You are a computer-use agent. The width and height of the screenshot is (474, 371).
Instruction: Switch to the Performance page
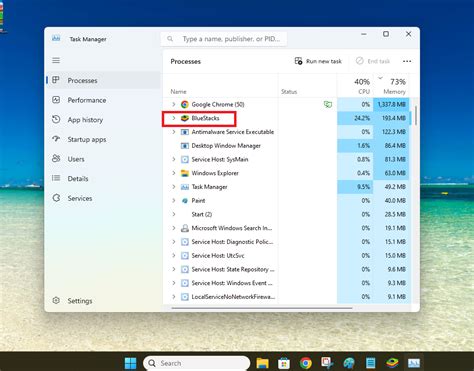pos(103,100)
